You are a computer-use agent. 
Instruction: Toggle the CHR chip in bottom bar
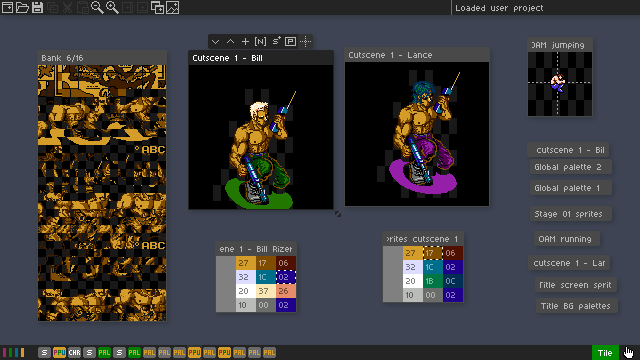pyautogui.click(x=74, y=352)
